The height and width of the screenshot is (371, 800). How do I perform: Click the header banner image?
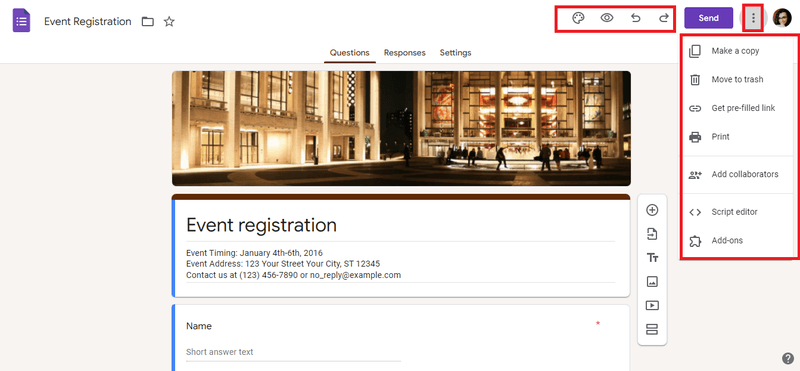401,128
